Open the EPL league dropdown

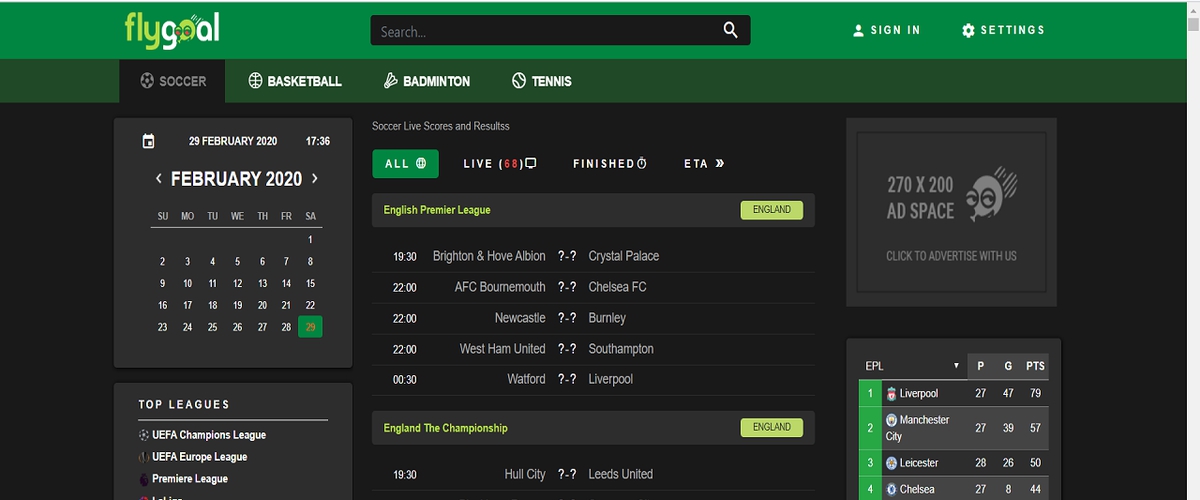[913, 365]
